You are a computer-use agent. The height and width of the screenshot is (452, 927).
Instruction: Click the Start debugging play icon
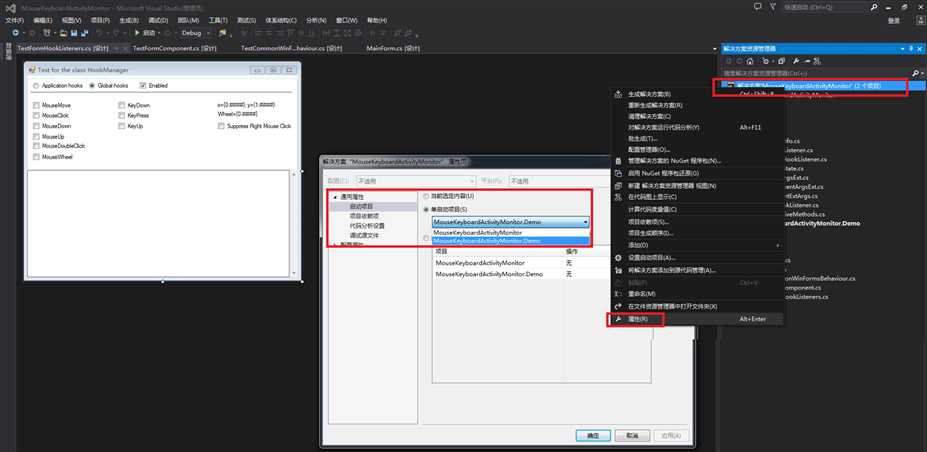tap(137, 33)
